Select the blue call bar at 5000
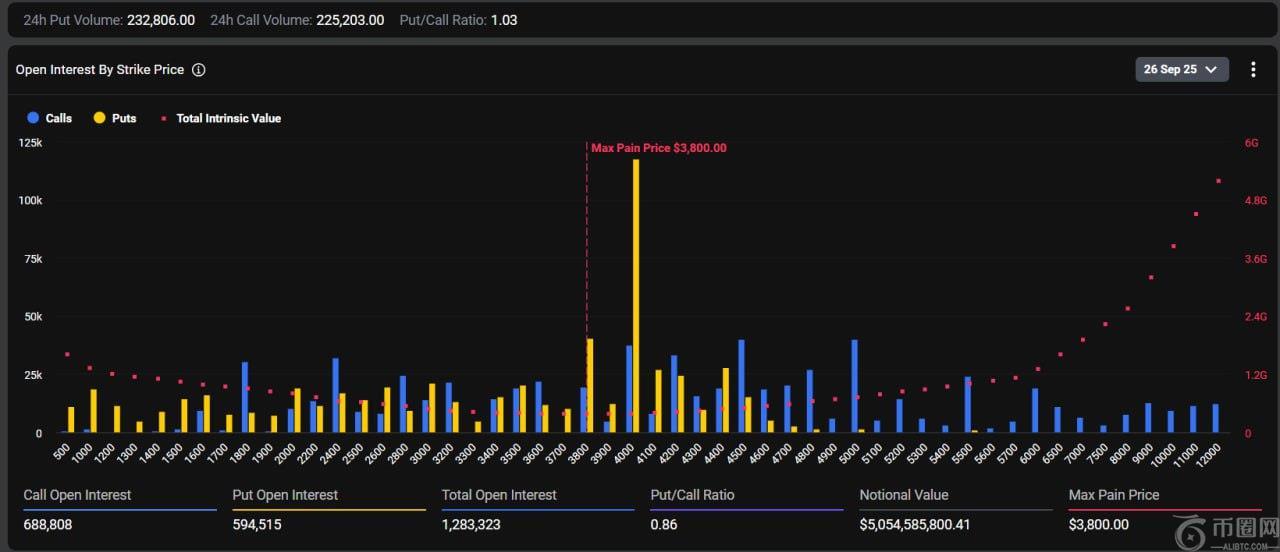Image resolution: width=1280 pixels, height=552 pixels. tap(854, 386)
